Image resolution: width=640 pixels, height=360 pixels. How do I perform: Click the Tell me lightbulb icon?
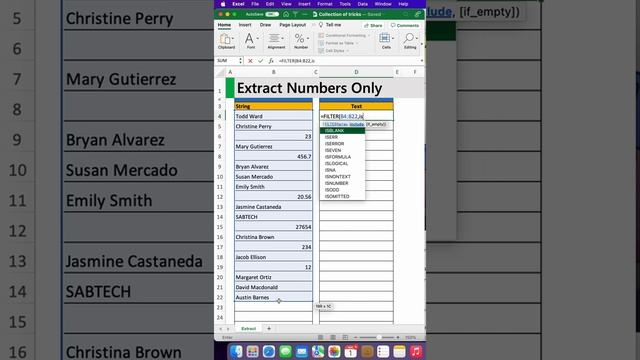point(321,25)
